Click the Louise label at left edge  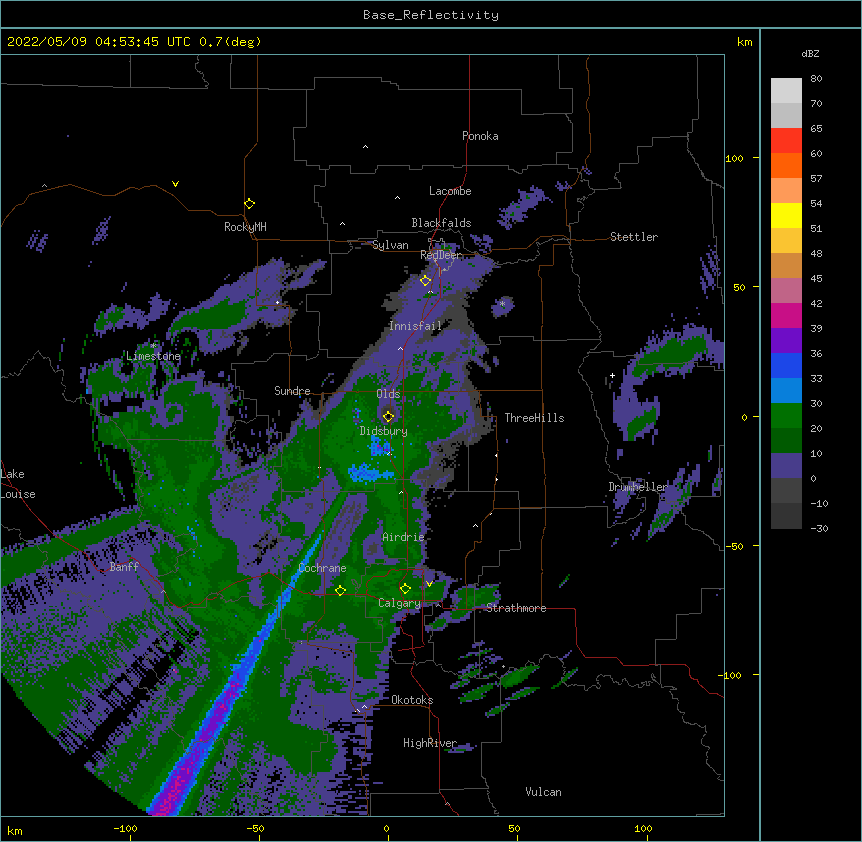[x=18, y=494]
